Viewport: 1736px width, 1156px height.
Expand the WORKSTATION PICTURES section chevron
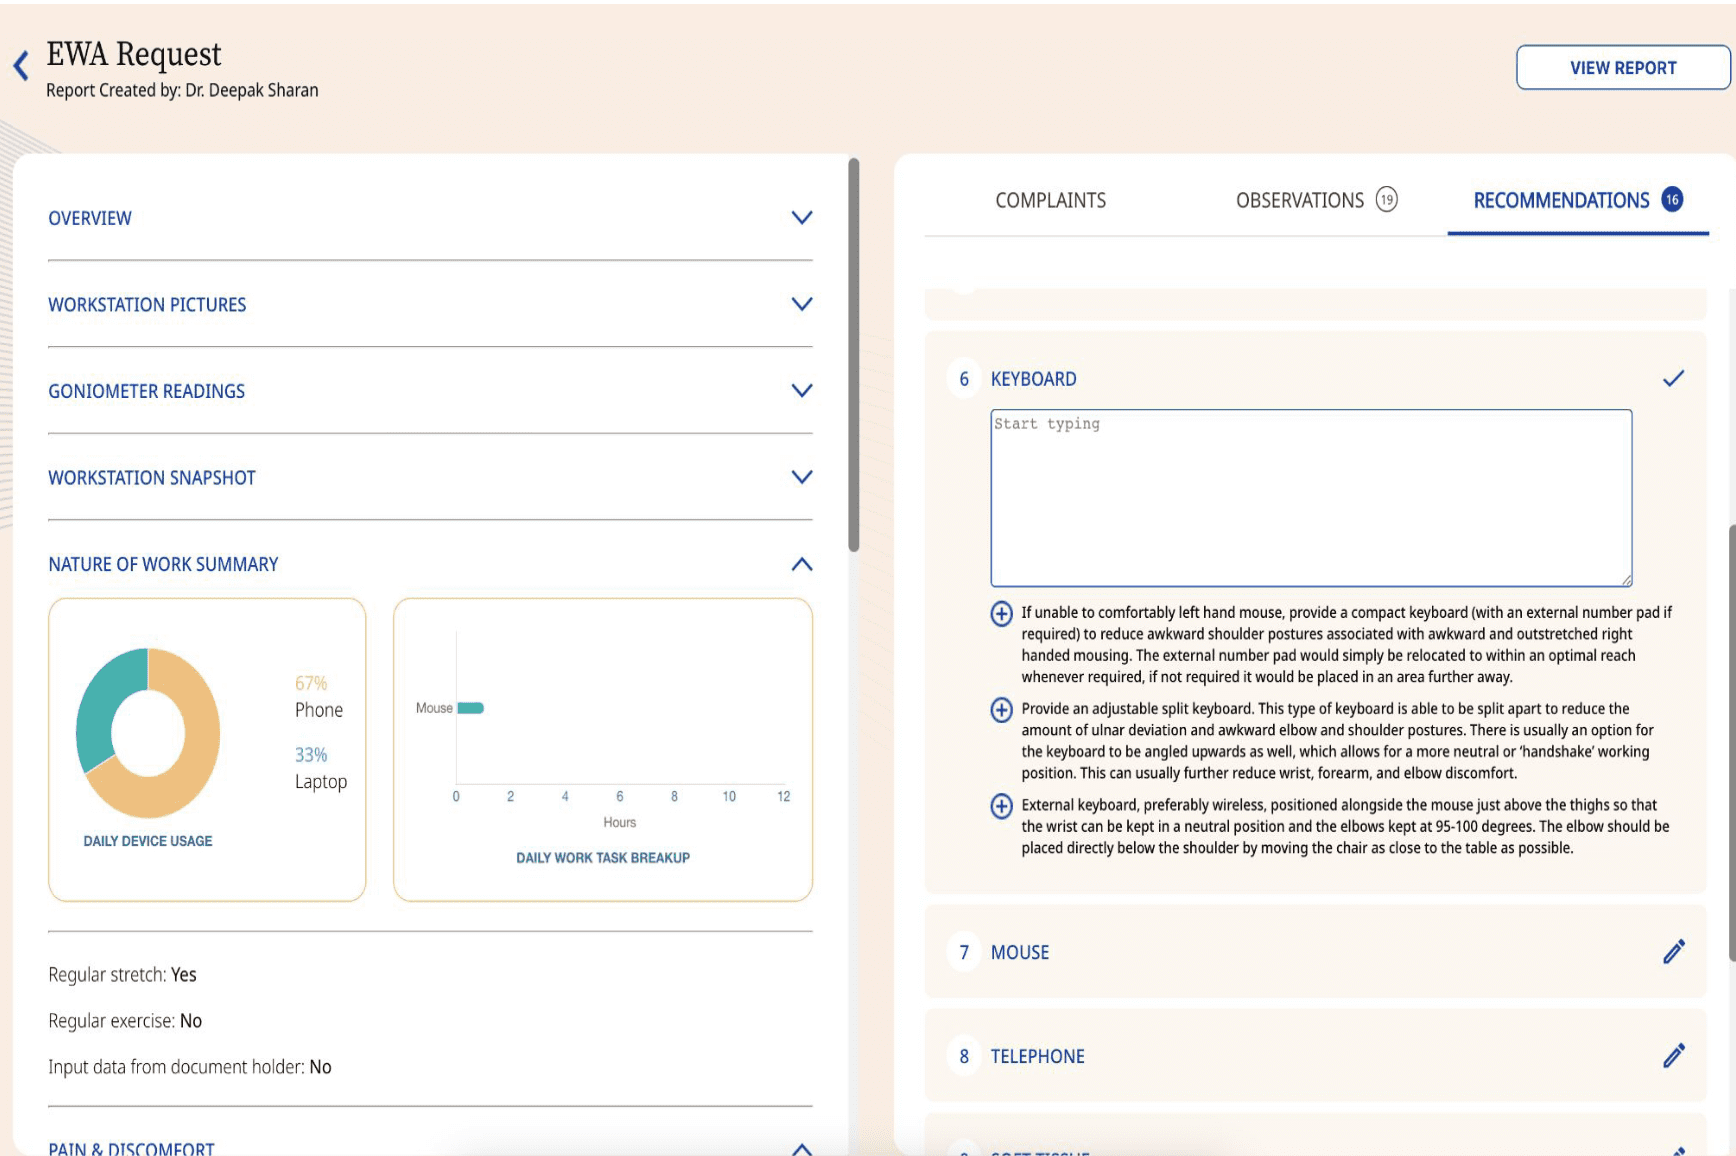point(801,304)
